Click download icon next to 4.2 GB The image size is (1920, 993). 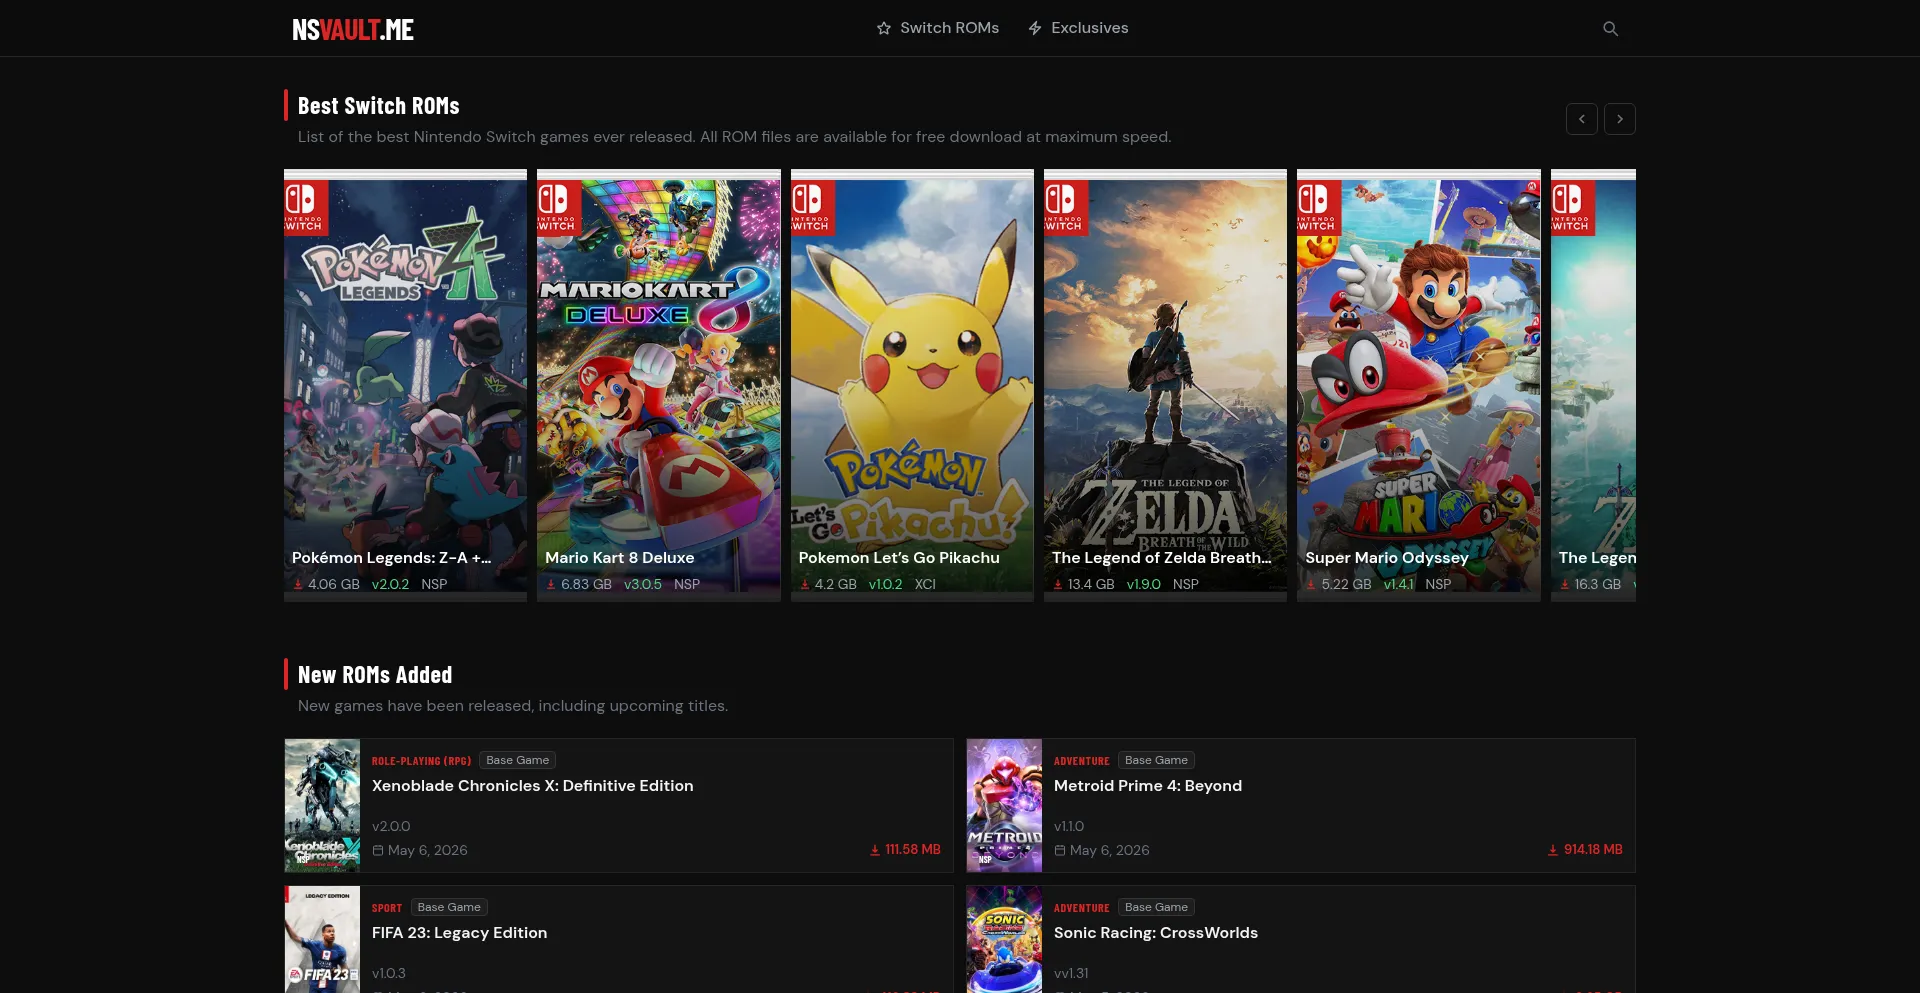tap(805, 584)
